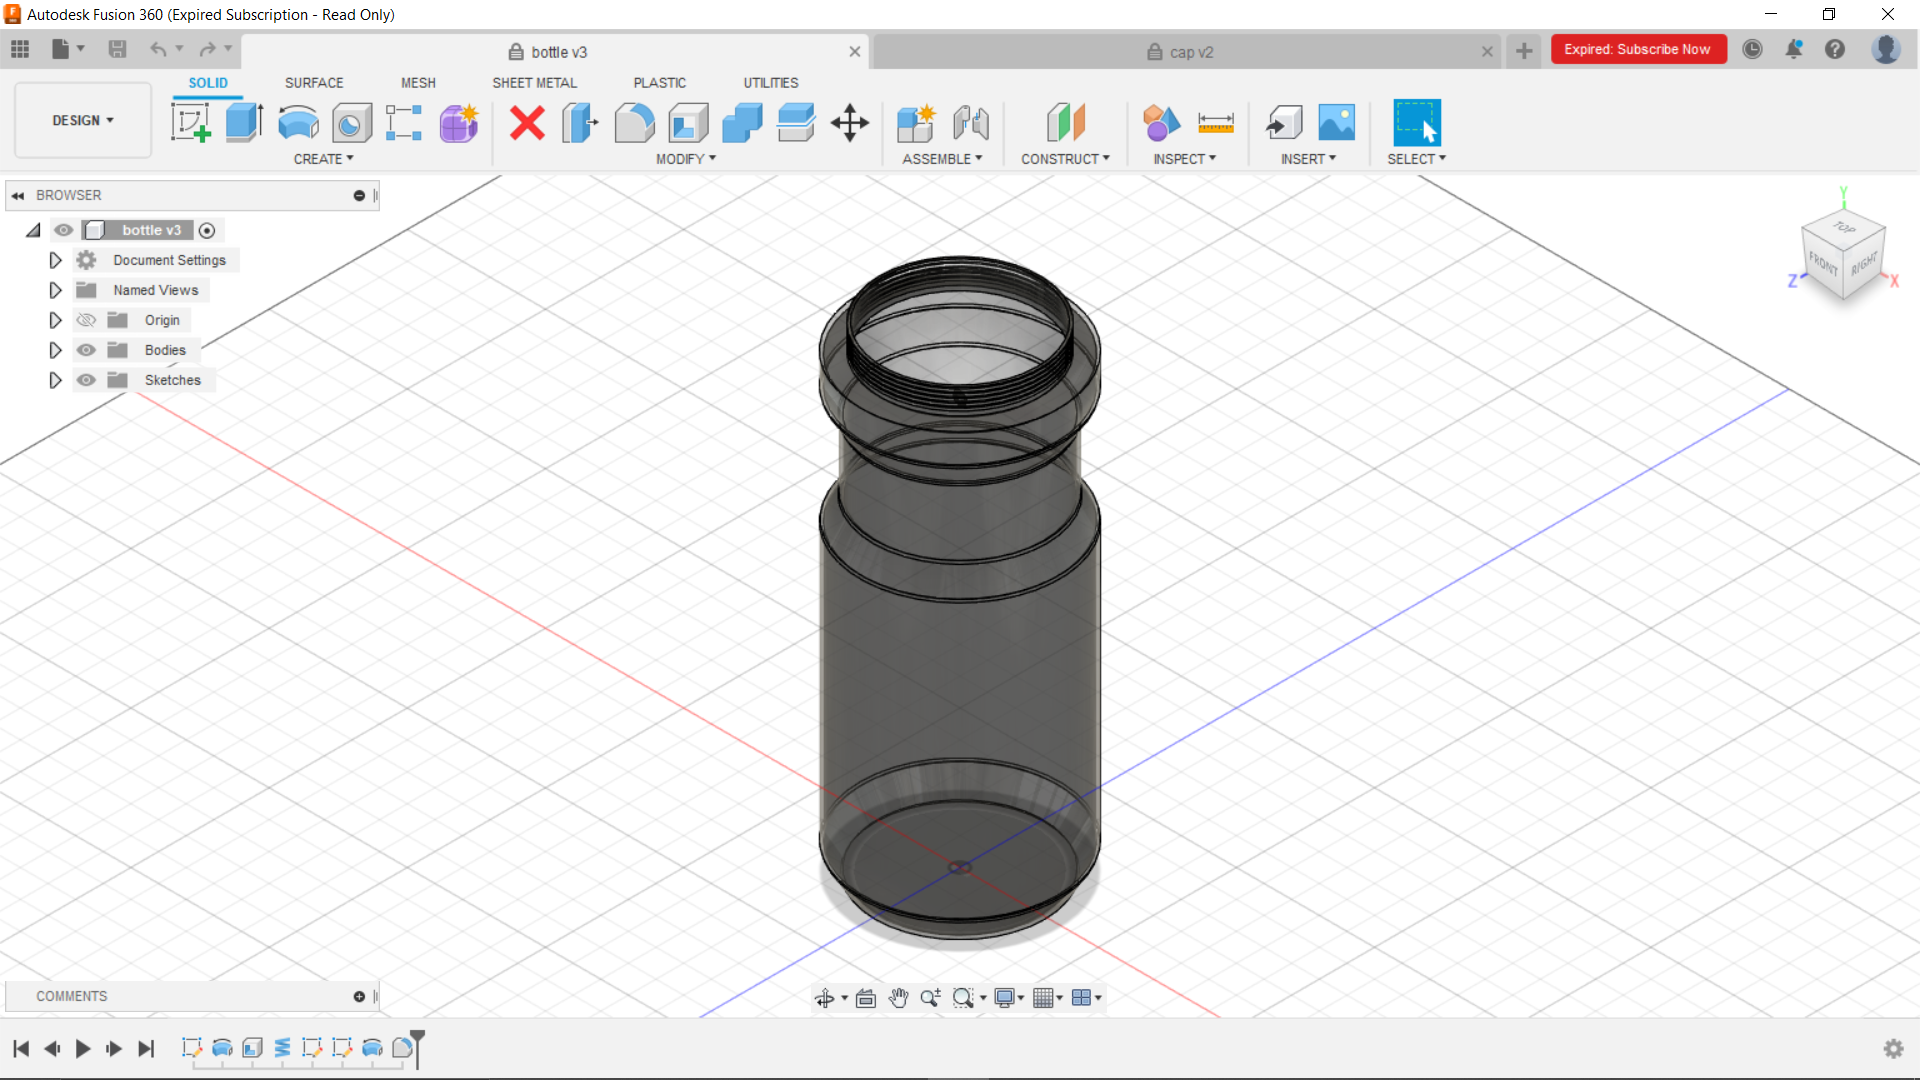Open the Measure tool
Screen dimensions: 1920x1080
[x=1215, y=123]
